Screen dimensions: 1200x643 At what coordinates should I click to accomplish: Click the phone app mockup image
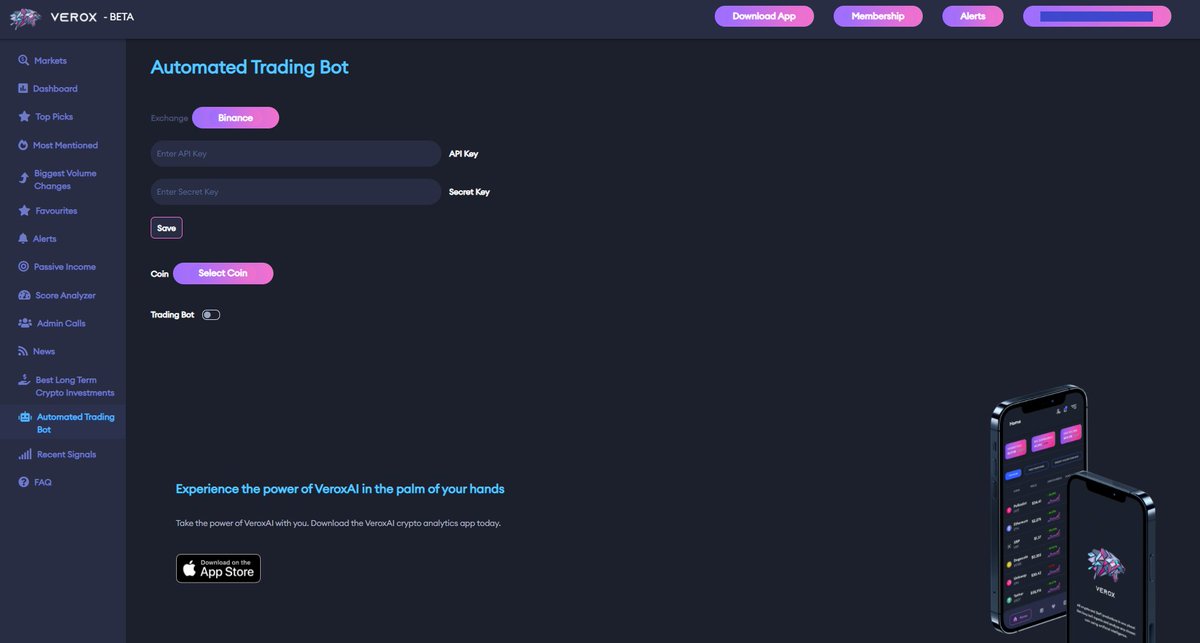coord(1074,514)
